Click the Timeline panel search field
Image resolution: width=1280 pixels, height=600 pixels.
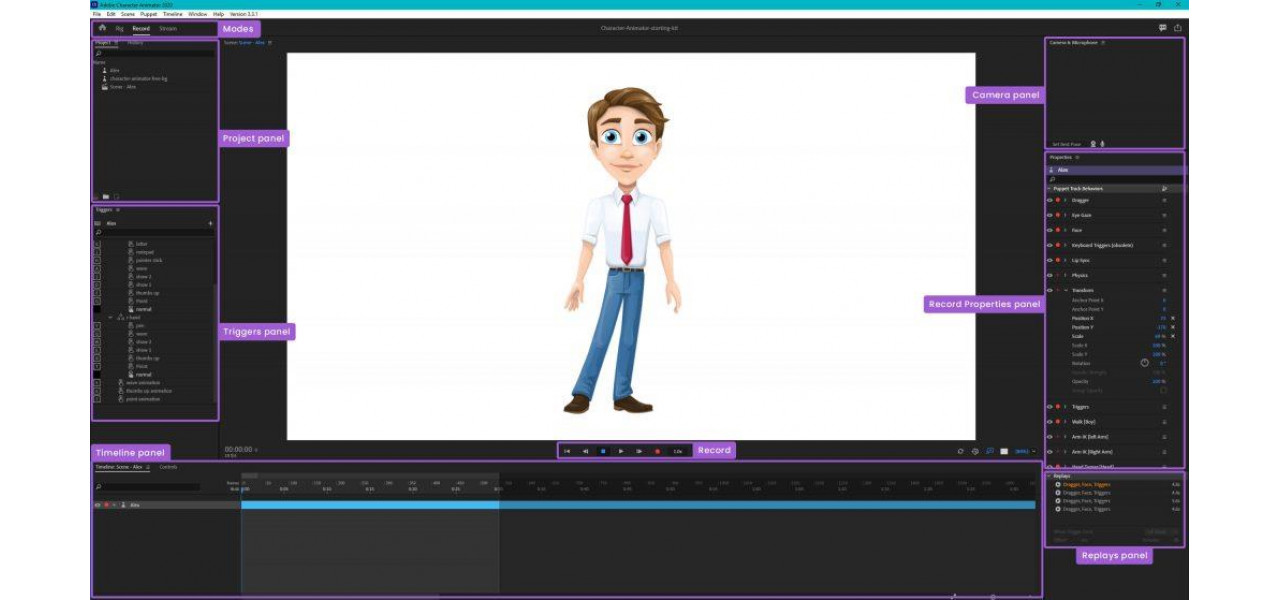(x=148, y=487)
